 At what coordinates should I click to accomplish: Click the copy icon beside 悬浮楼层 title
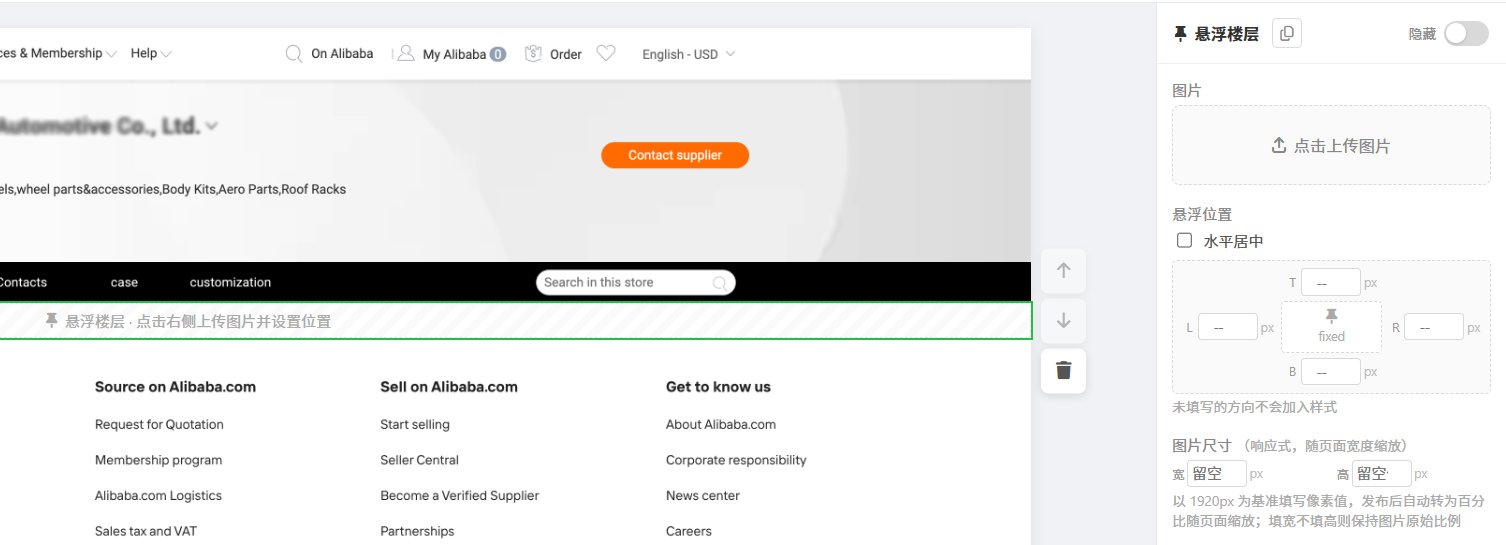(x=1287, y=33)
